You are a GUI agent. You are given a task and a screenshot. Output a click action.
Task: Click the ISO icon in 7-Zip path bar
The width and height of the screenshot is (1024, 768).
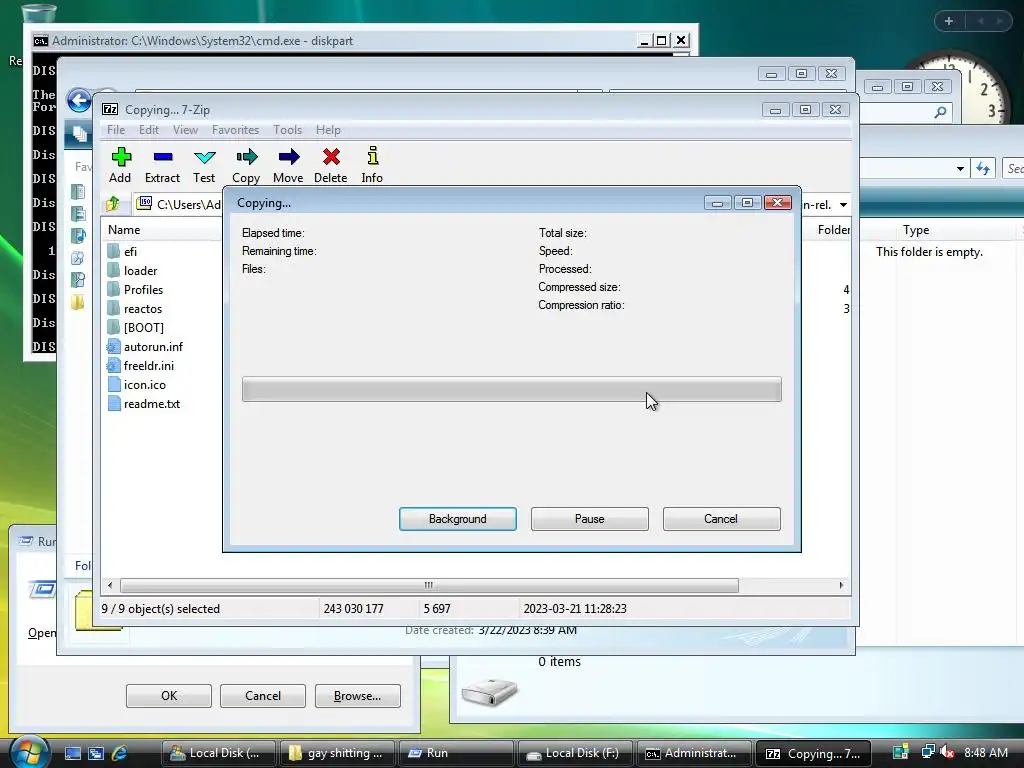144,204
